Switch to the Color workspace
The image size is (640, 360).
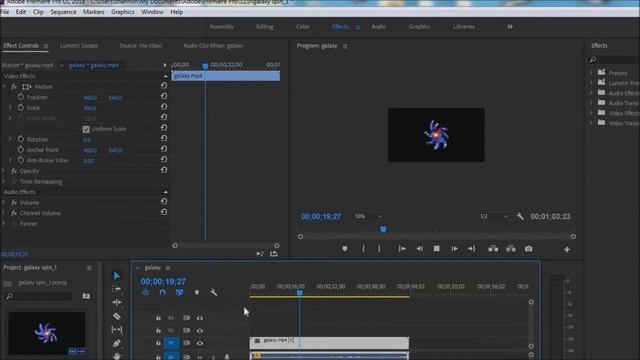[302, 27]
